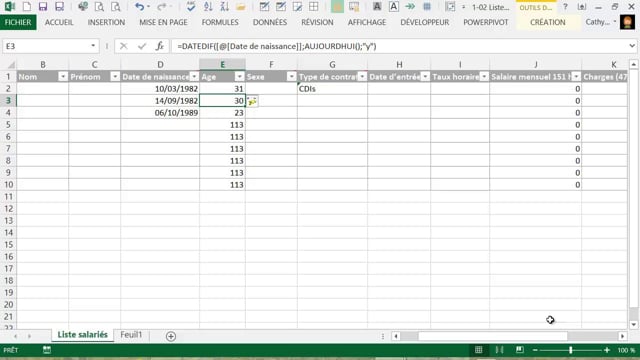
Task: Click the macro recording icon in status bar
Action: pos(47,350)
